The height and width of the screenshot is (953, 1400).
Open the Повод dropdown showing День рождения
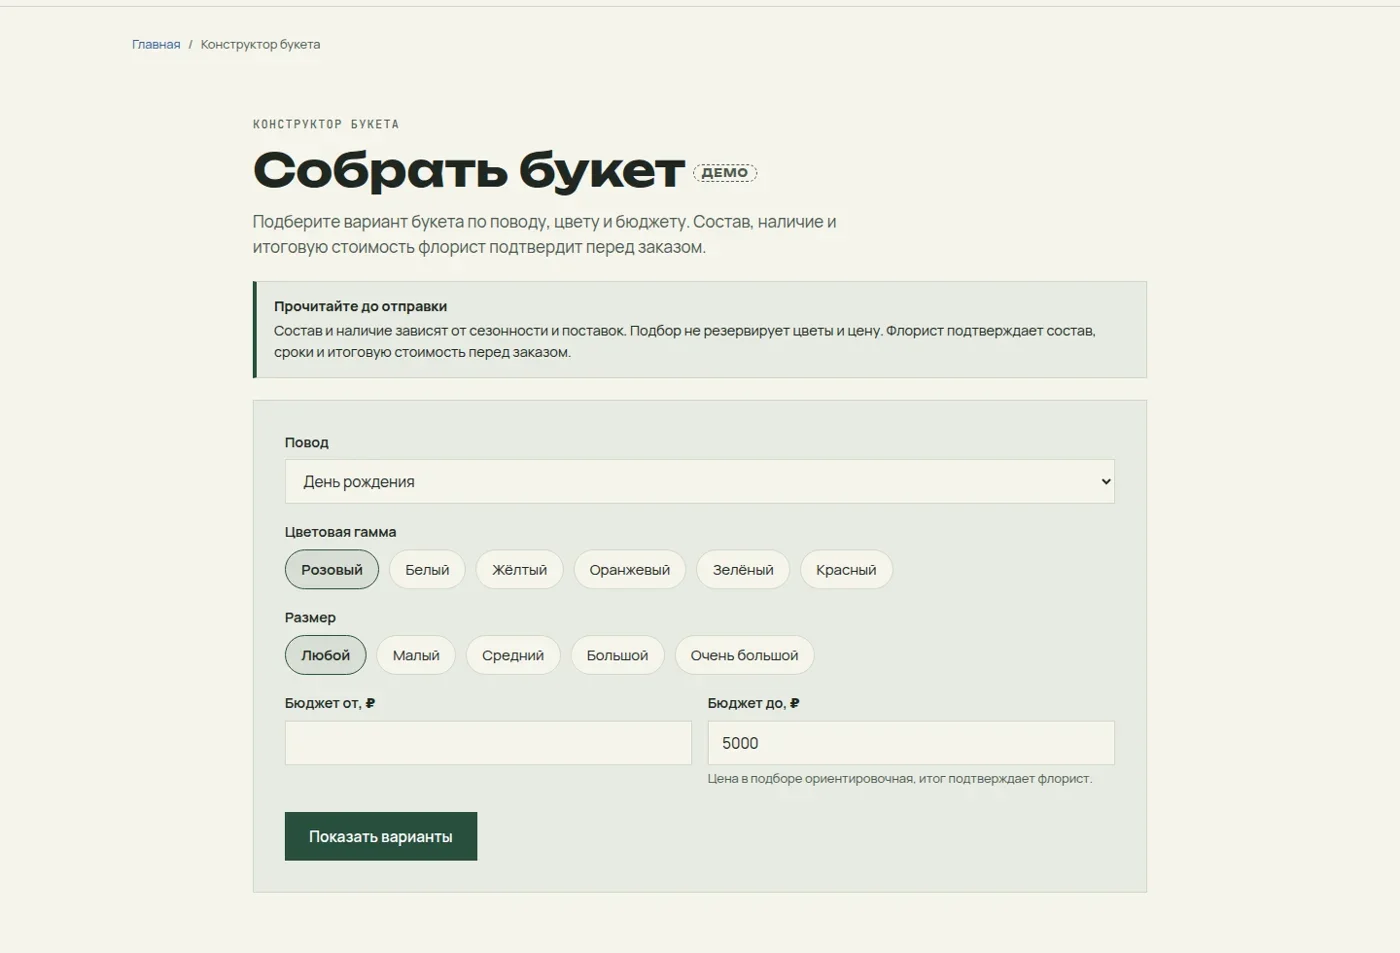point(699,481)
